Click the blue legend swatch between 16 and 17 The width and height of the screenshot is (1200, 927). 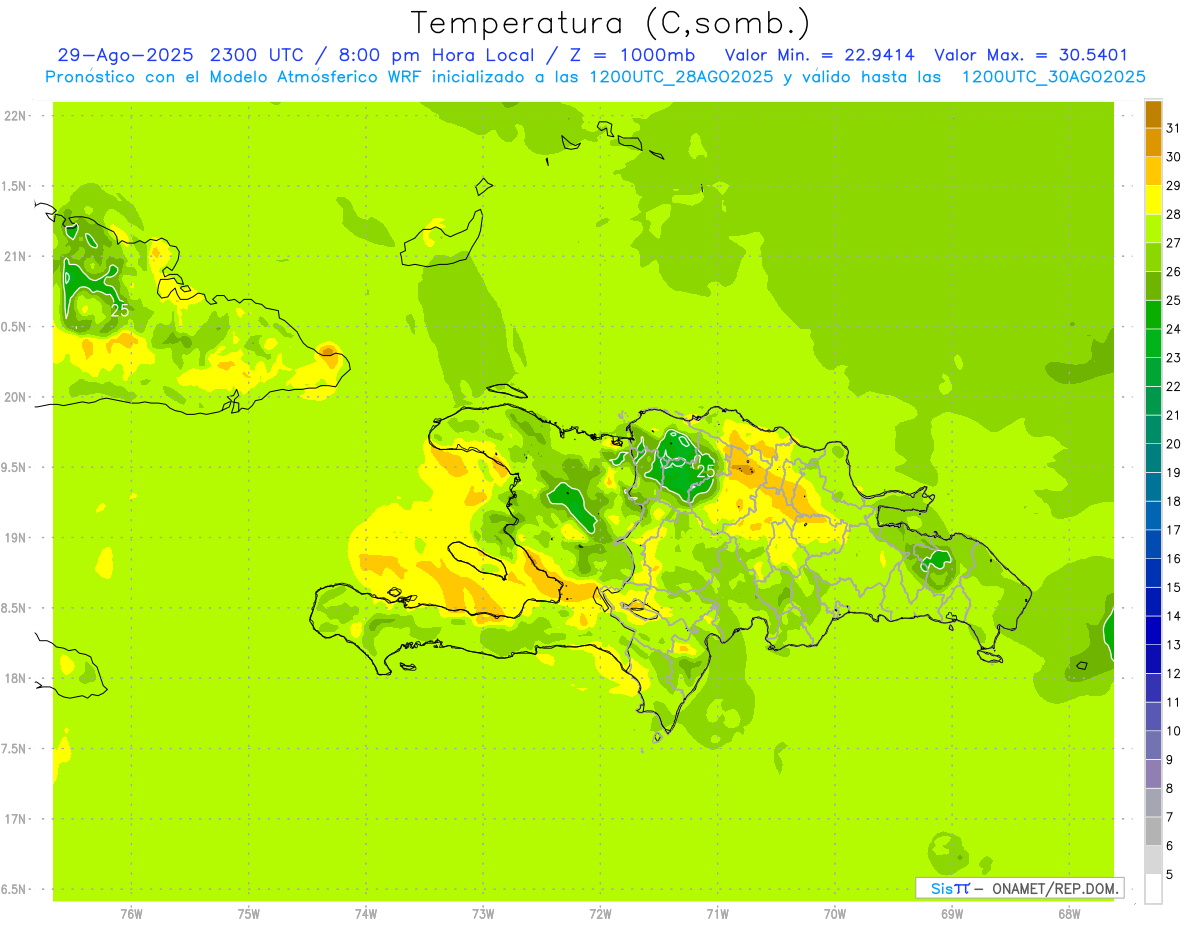[x=1153, y=544]
